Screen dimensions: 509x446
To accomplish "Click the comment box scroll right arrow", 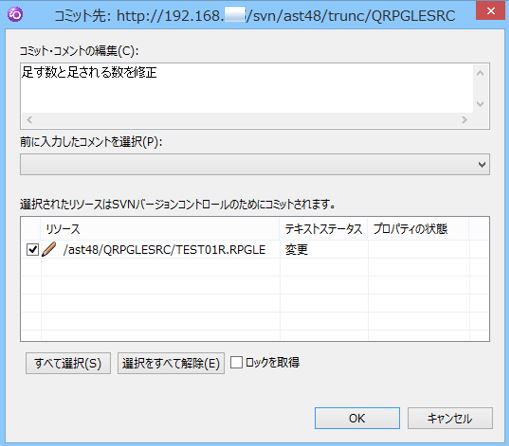I will coord(464,119).
